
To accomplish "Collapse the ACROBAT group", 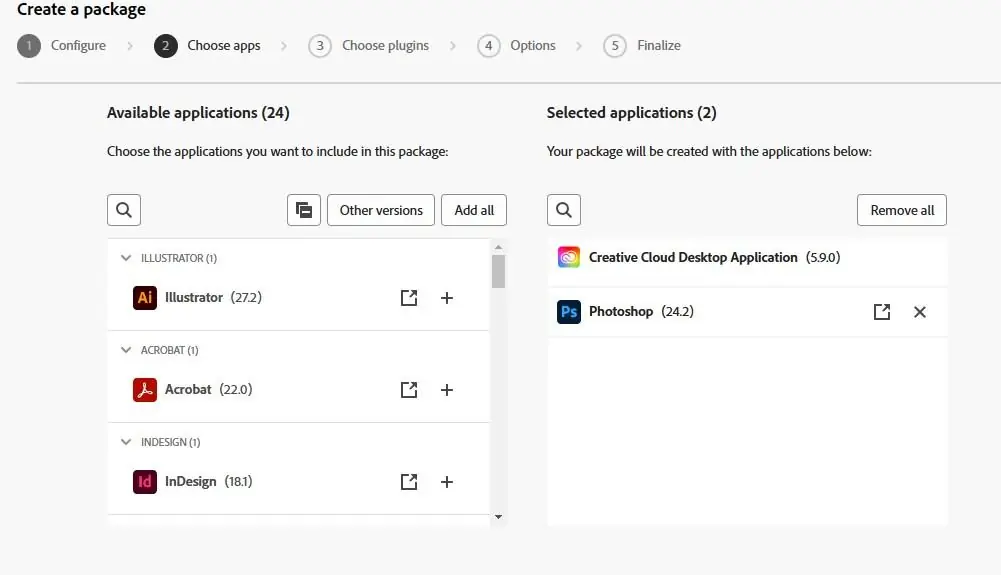I will tap(126, 350).
